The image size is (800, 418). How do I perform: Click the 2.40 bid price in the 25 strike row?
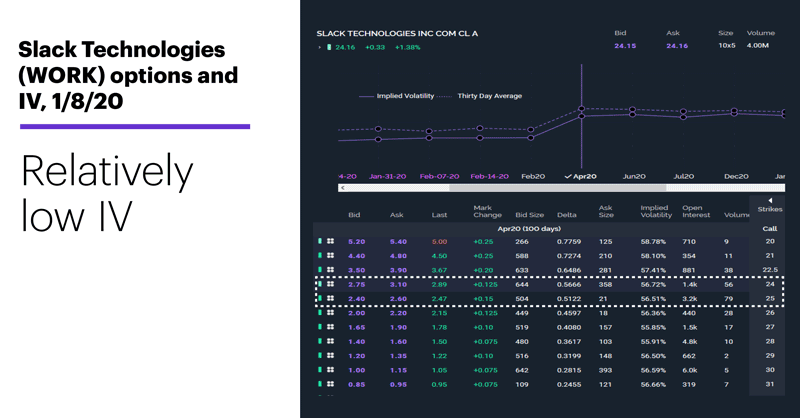coord(357,299)
